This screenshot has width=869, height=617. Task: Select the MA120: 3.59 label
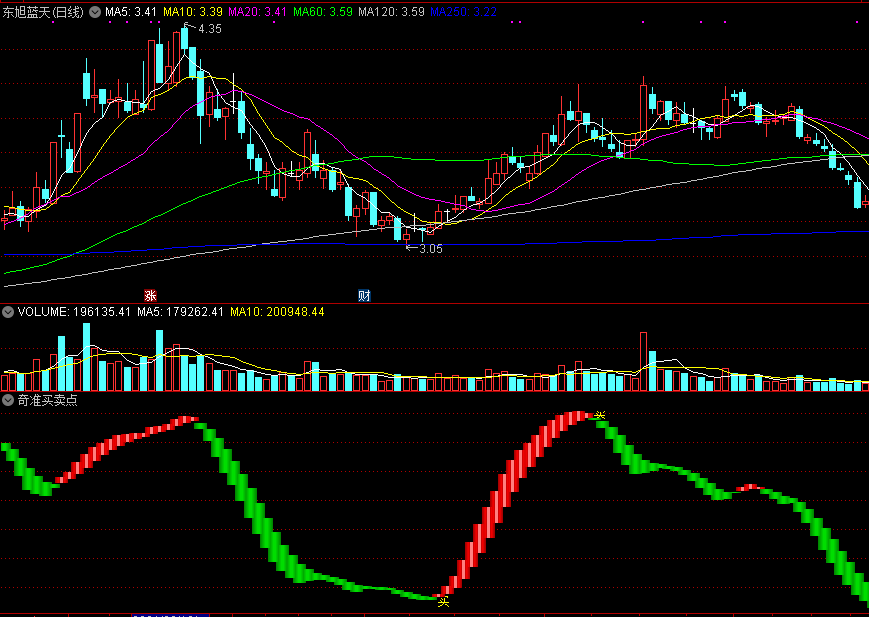(391, 12)
